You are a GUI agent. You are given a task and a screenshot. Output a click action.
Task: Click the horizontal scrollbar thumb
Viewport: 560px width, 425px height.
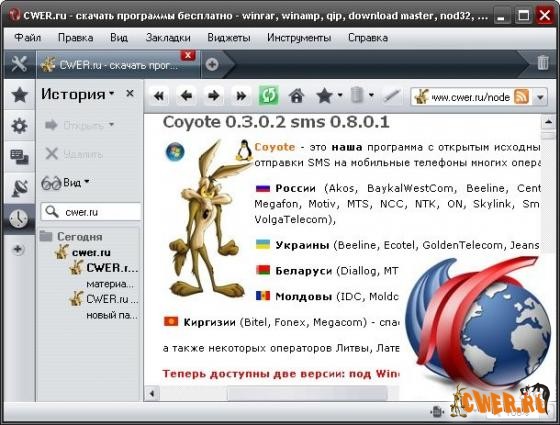(307, 394)
